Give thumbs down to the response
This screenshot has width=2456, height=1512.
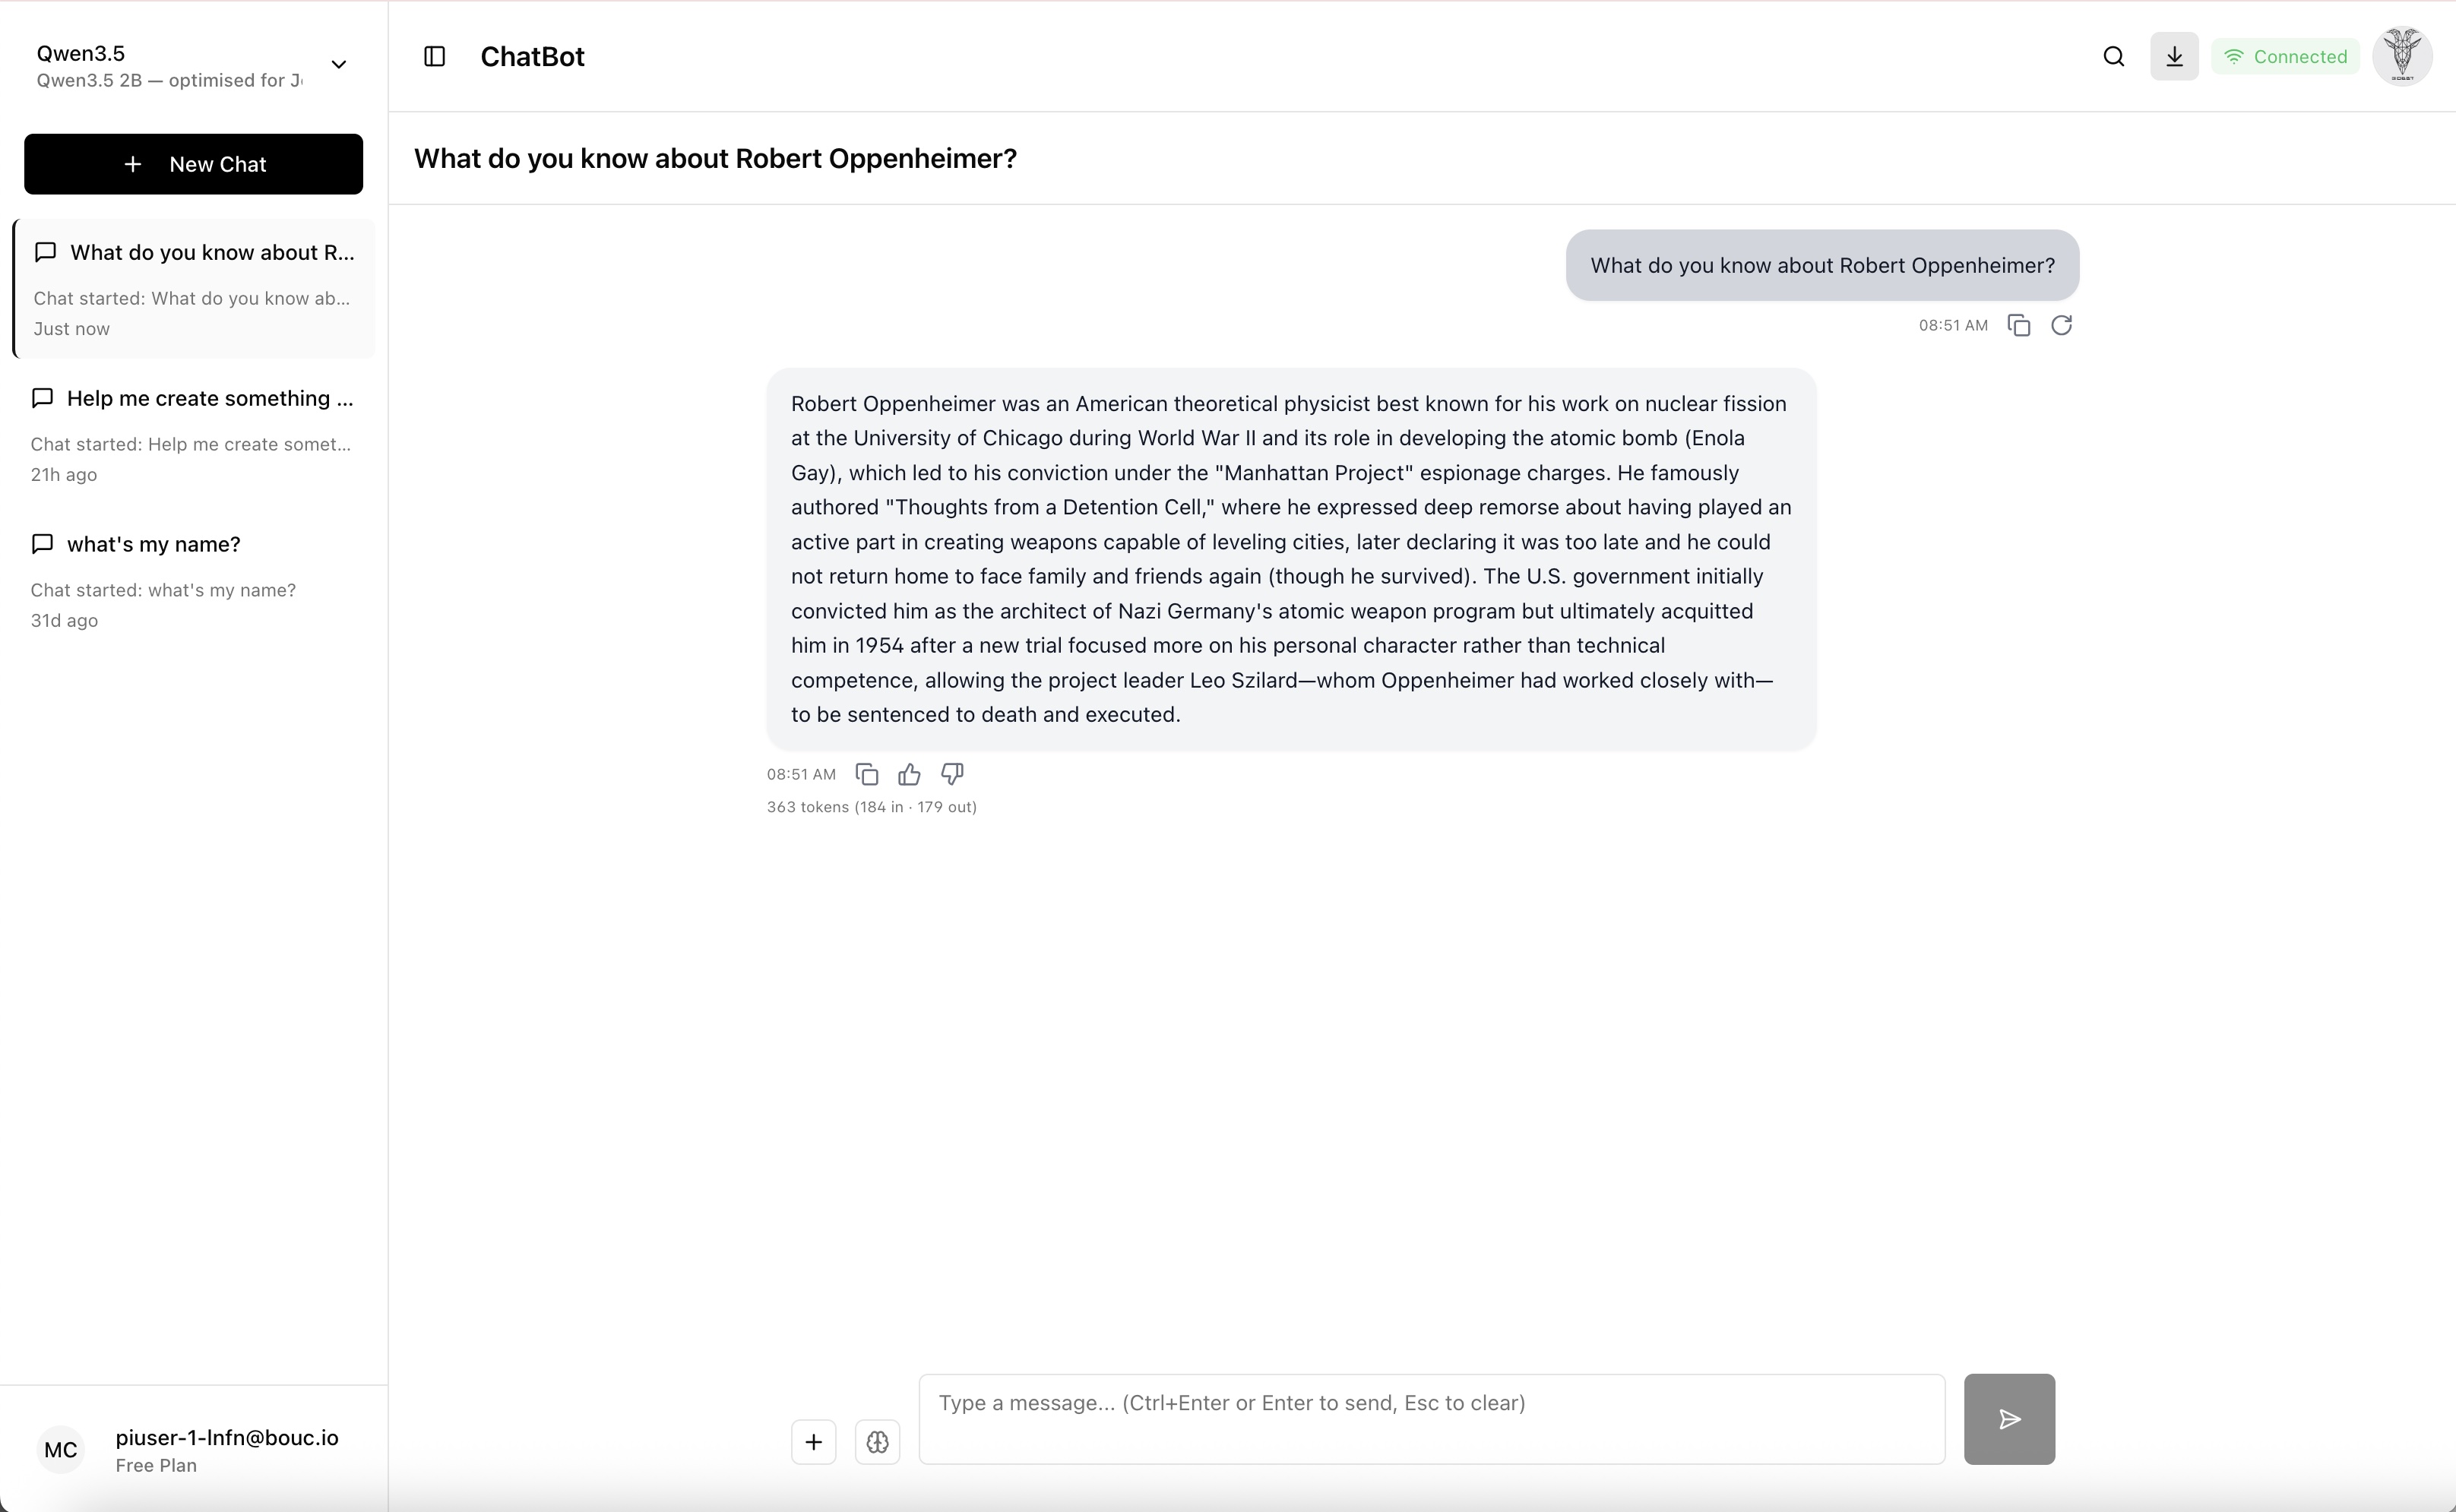click(x=952, y=774)
